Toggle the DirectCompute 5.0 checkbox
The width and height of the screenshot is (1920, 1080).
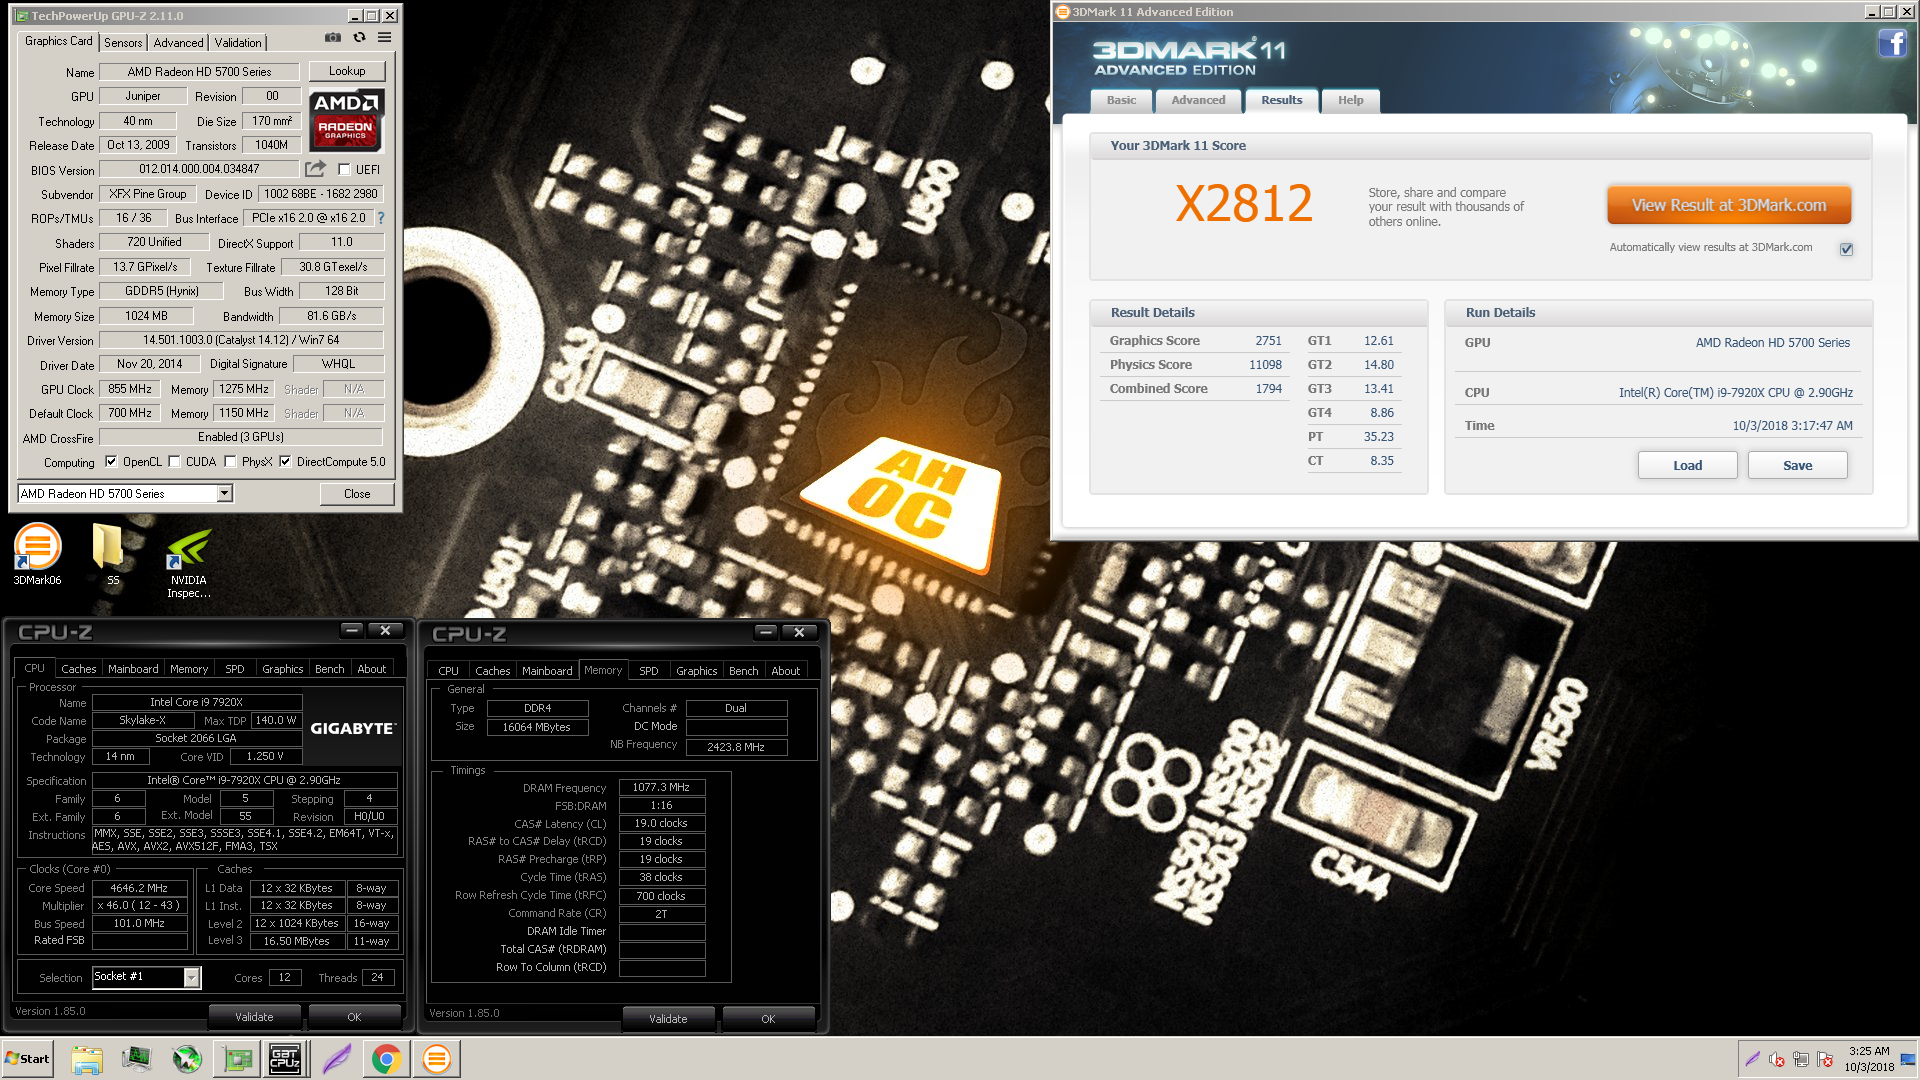[x=285, y=462]
